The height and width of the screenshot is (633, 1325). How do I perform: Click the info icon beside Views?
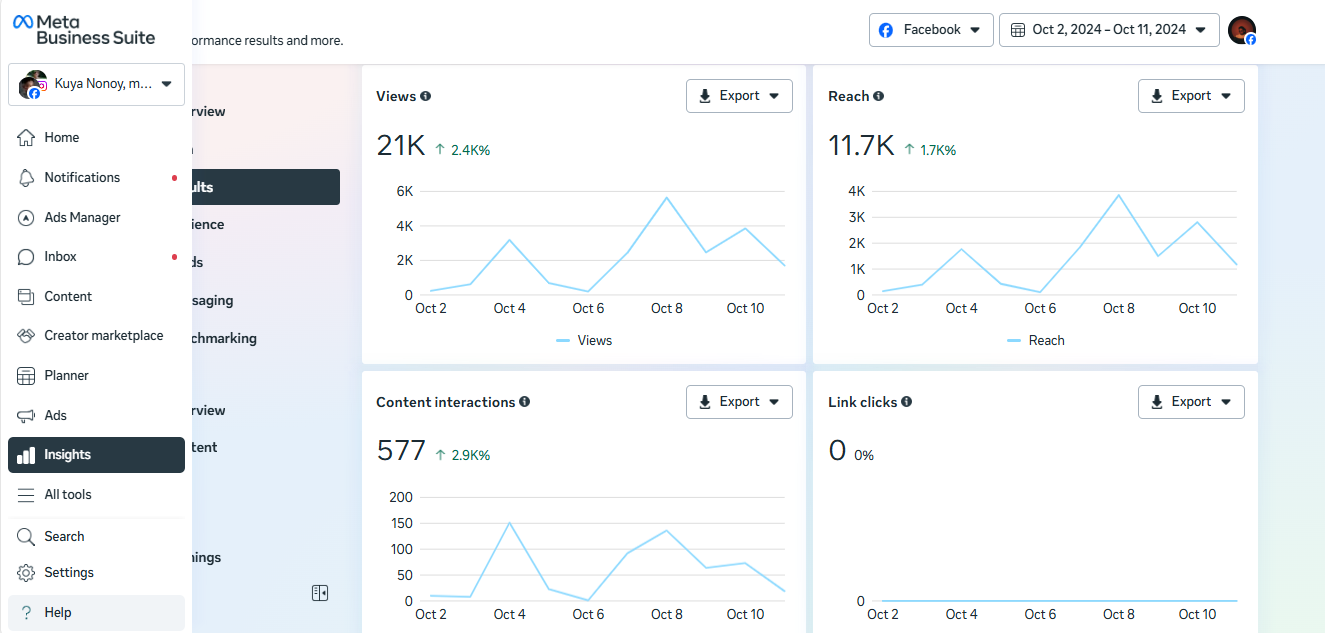426,96
